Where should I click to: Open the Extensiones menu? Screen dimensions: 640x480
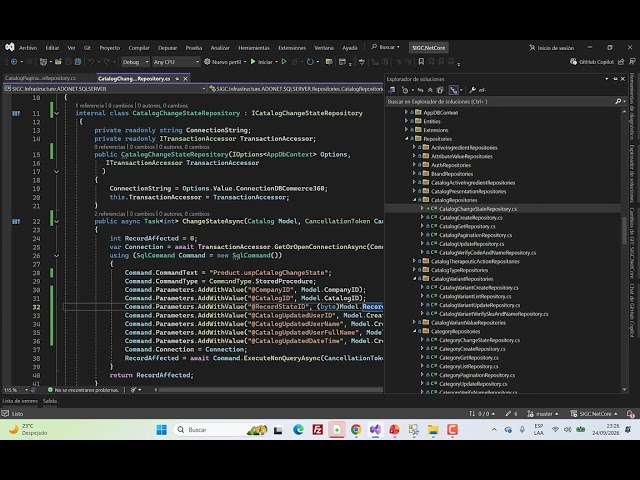pyautogui.click(x=292, y=48)
